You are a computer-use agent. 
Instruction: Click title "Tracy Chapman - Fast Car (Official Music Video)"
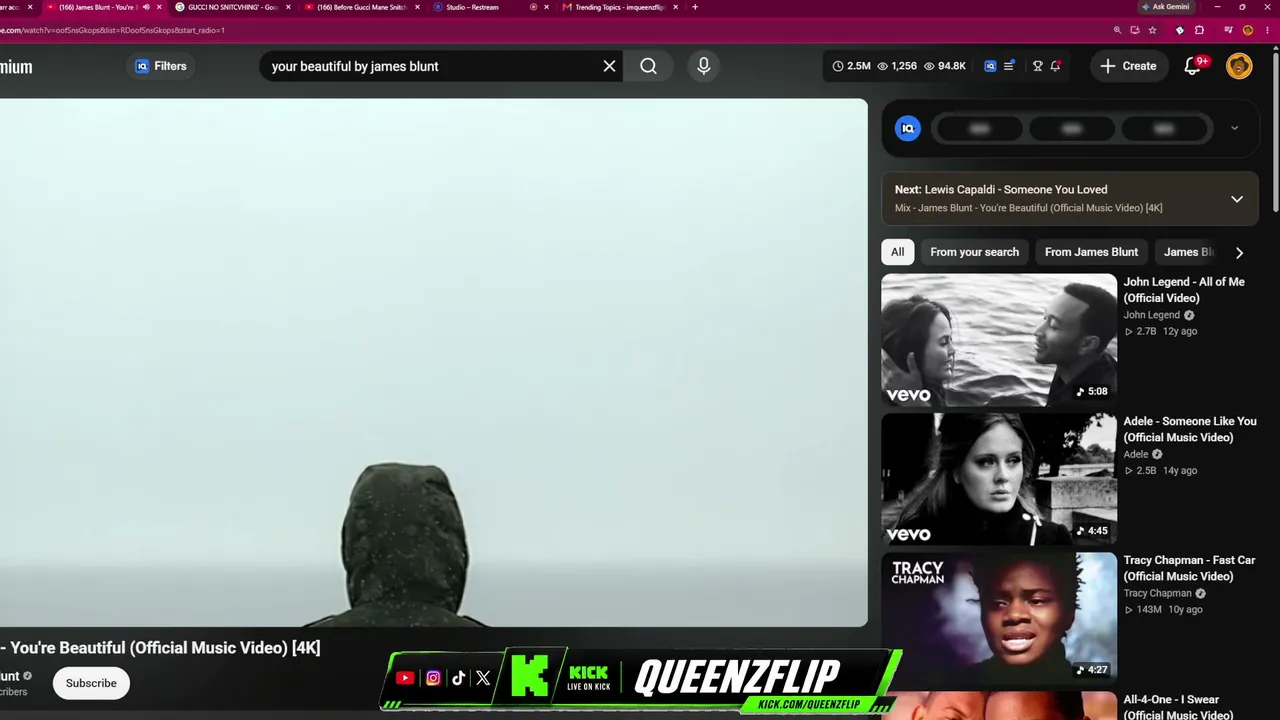pos(1189,568)
